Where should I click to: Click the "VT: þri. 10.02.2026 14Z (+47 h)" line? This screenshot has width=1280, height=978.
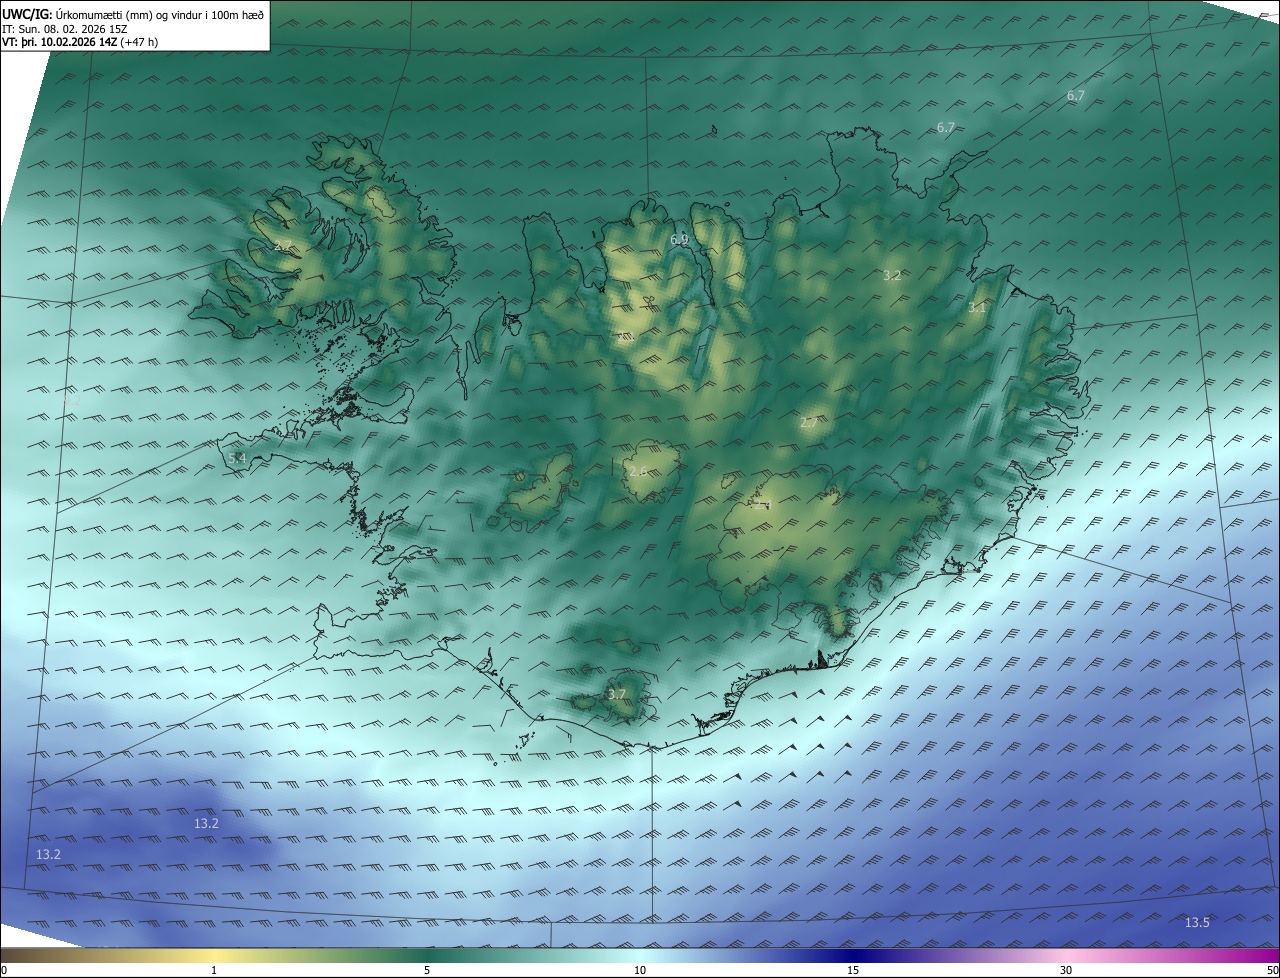[80, 42]
